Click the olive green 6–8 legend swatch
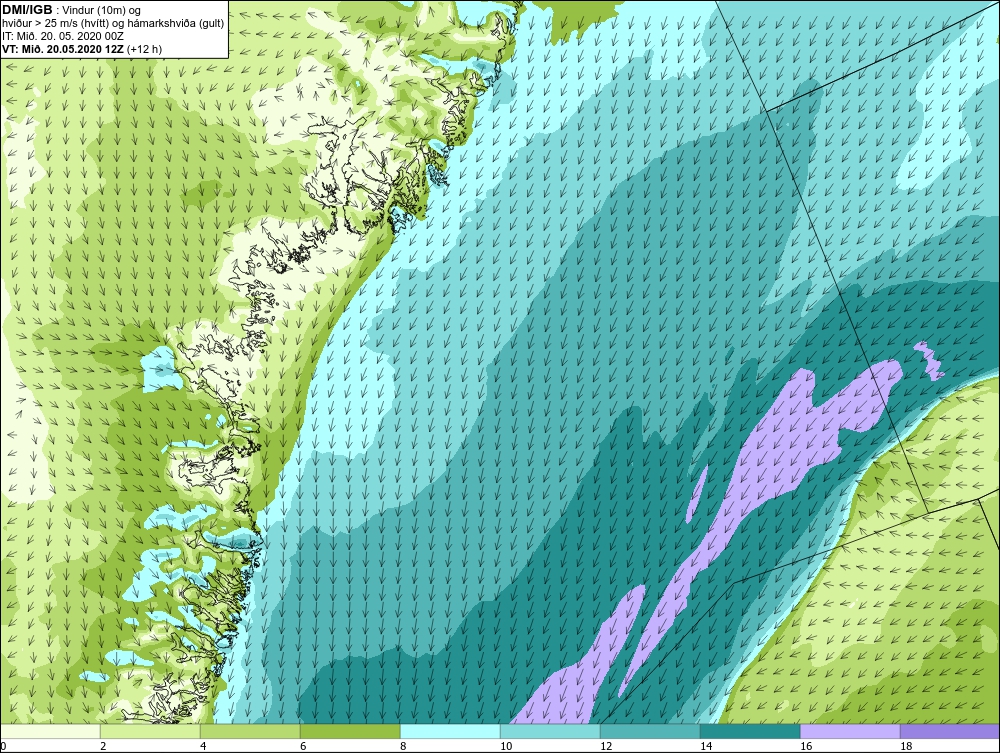The image size is (1000, 753). (x=350, y=731)
